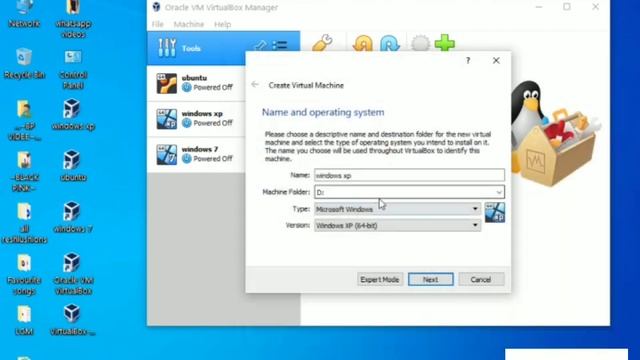Click the help question mark in dialog
Image resolution: width=640 pixels, height=360 pixels.
(468, 60)
